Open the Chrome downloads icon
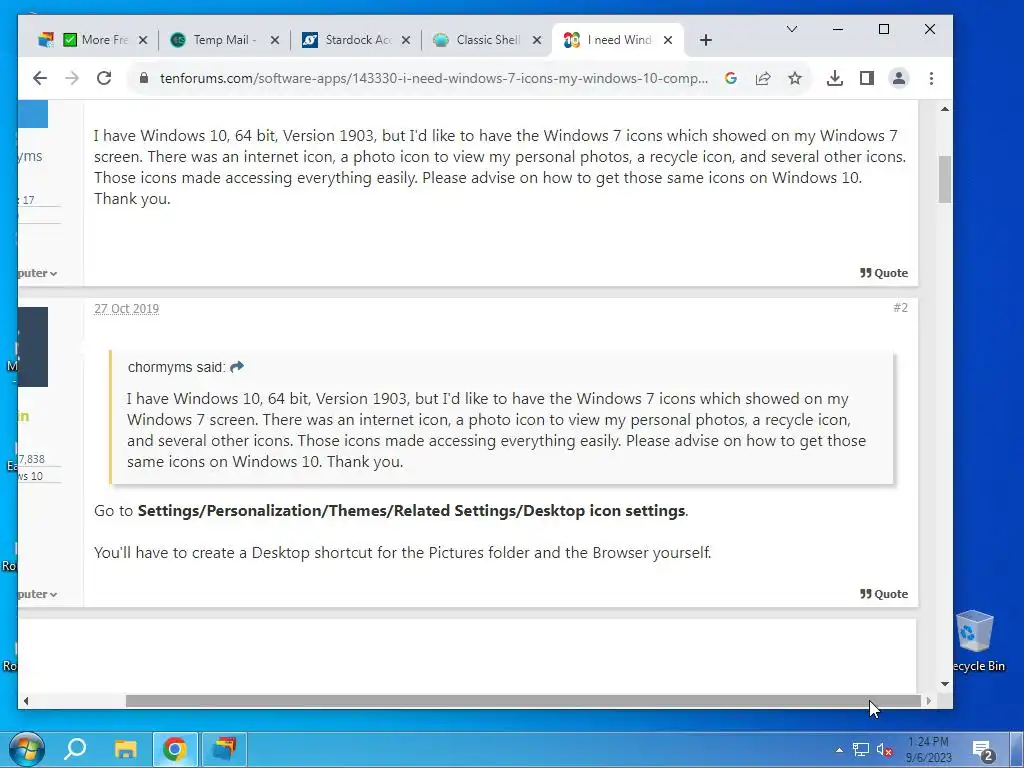 [835, 78]
